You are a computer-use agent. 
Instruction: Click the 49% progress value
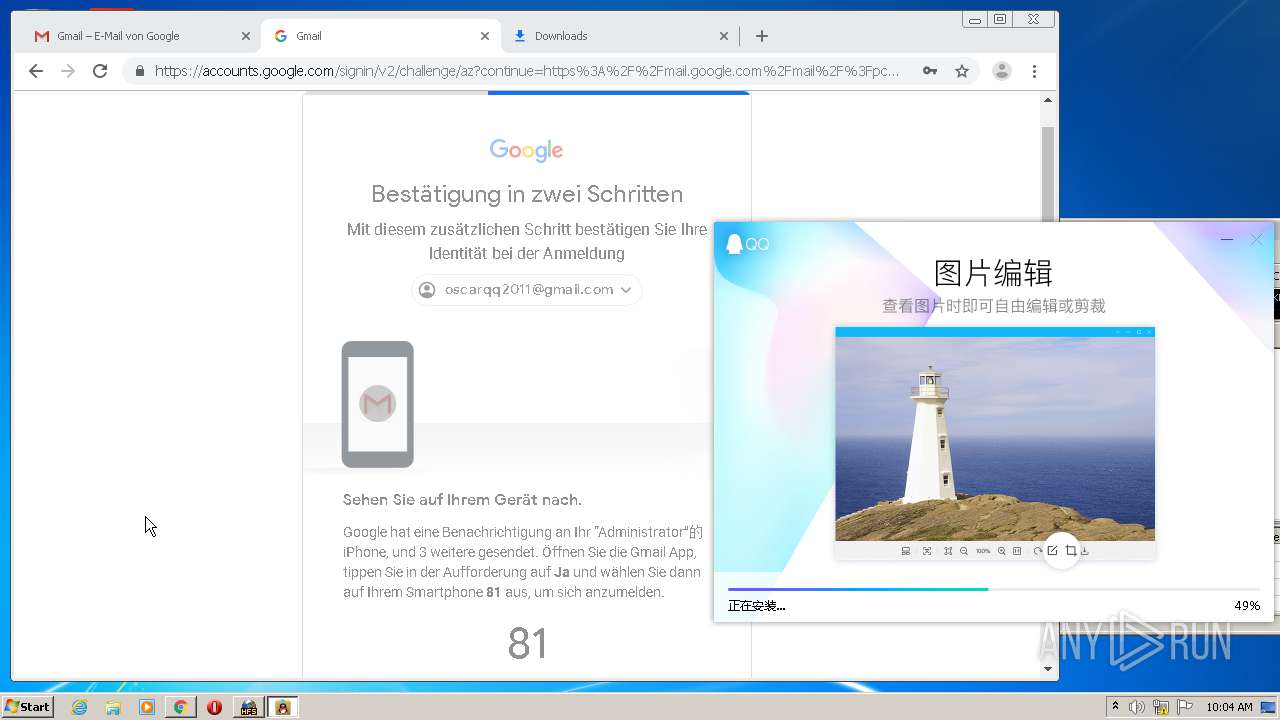click(1247, 606)
